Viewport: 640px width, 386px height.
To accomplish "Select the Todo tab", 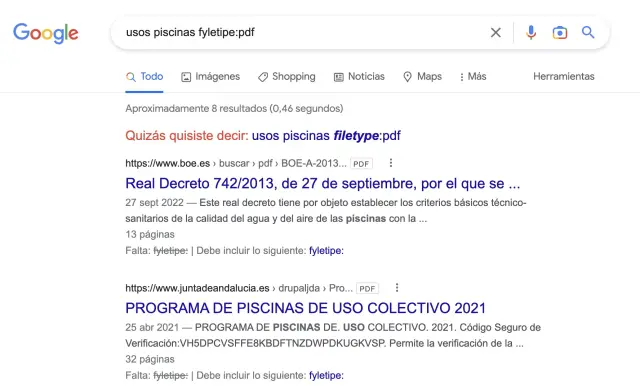I will [x=144, y=77].
